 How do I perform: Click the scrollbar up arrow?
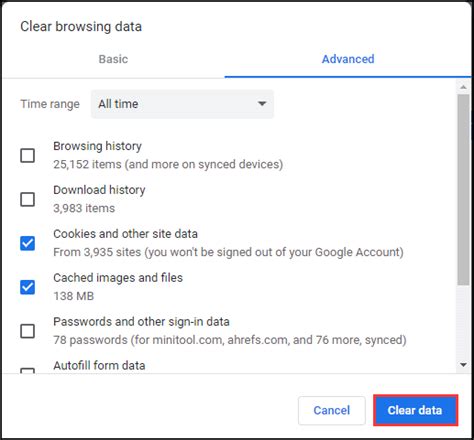[463, 87]
